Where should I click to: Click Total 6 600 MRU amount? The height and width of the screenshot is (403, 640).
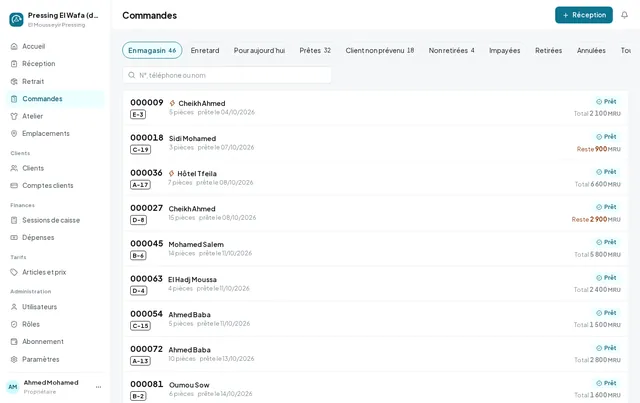point(598,184)
